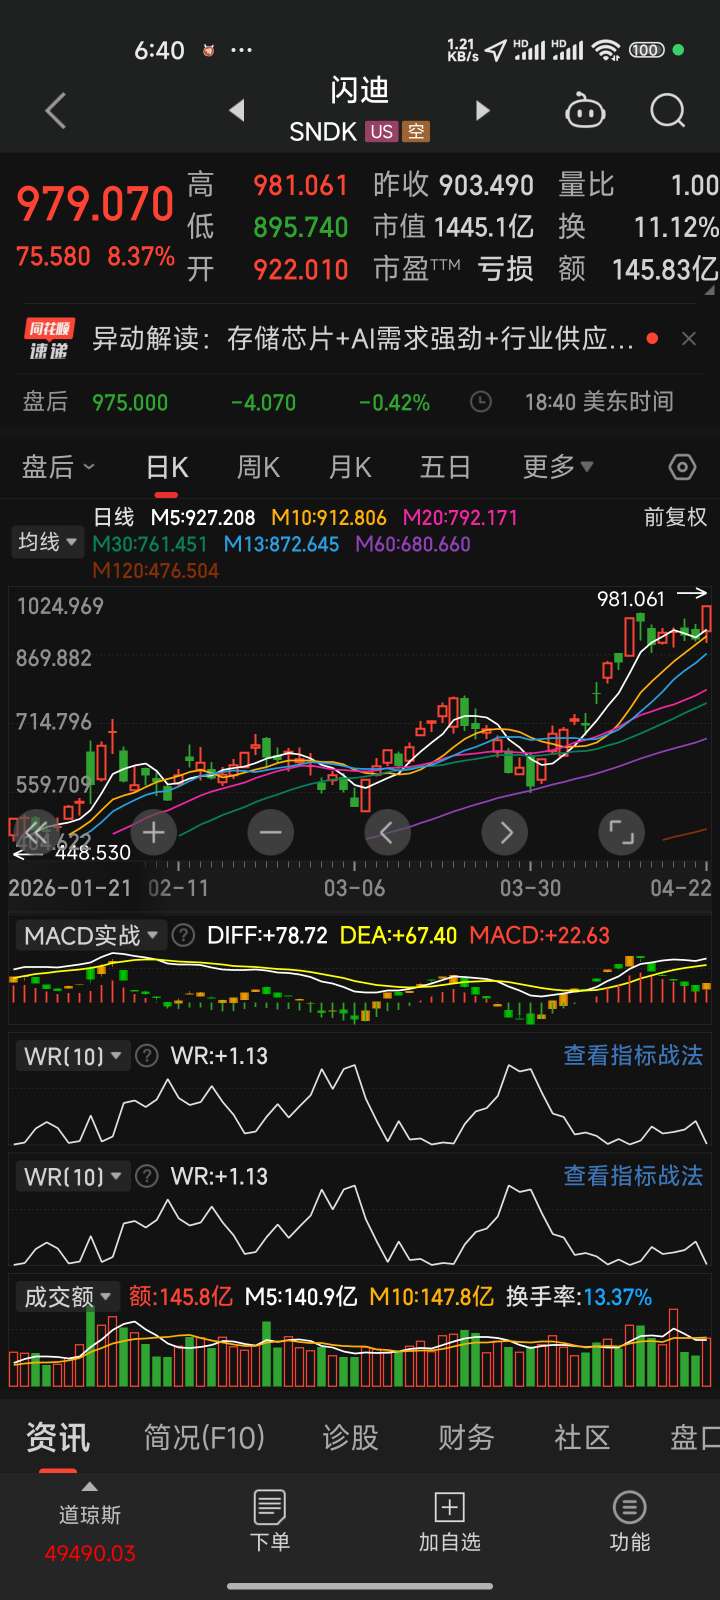Open the 简况(F10) tab
Screen dimensions: 720x1600
[x=204, y=1438]
